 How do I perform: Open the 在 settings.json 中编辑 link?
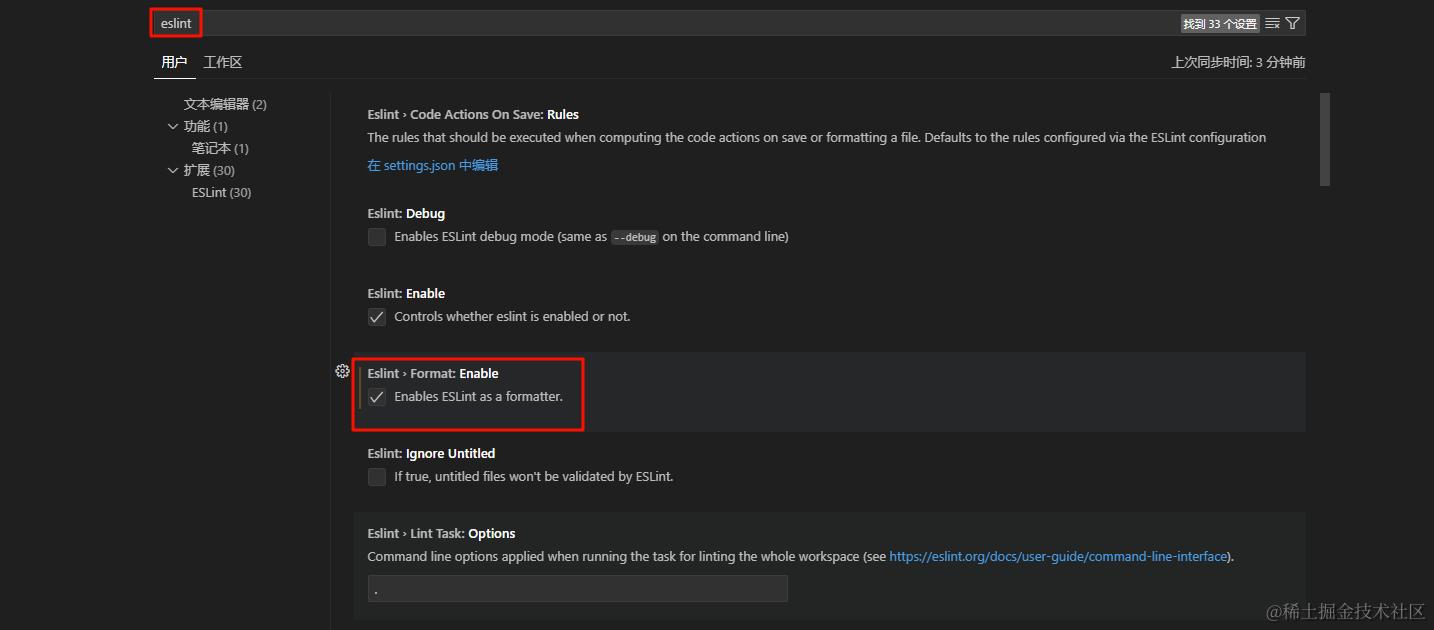click(432, 165)
